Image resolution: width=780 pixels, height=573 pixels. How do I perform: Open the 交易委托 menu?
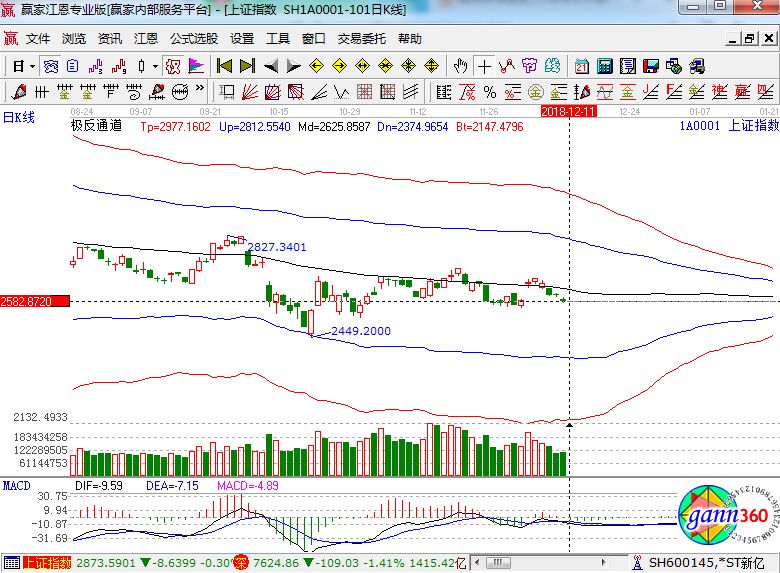361,39
